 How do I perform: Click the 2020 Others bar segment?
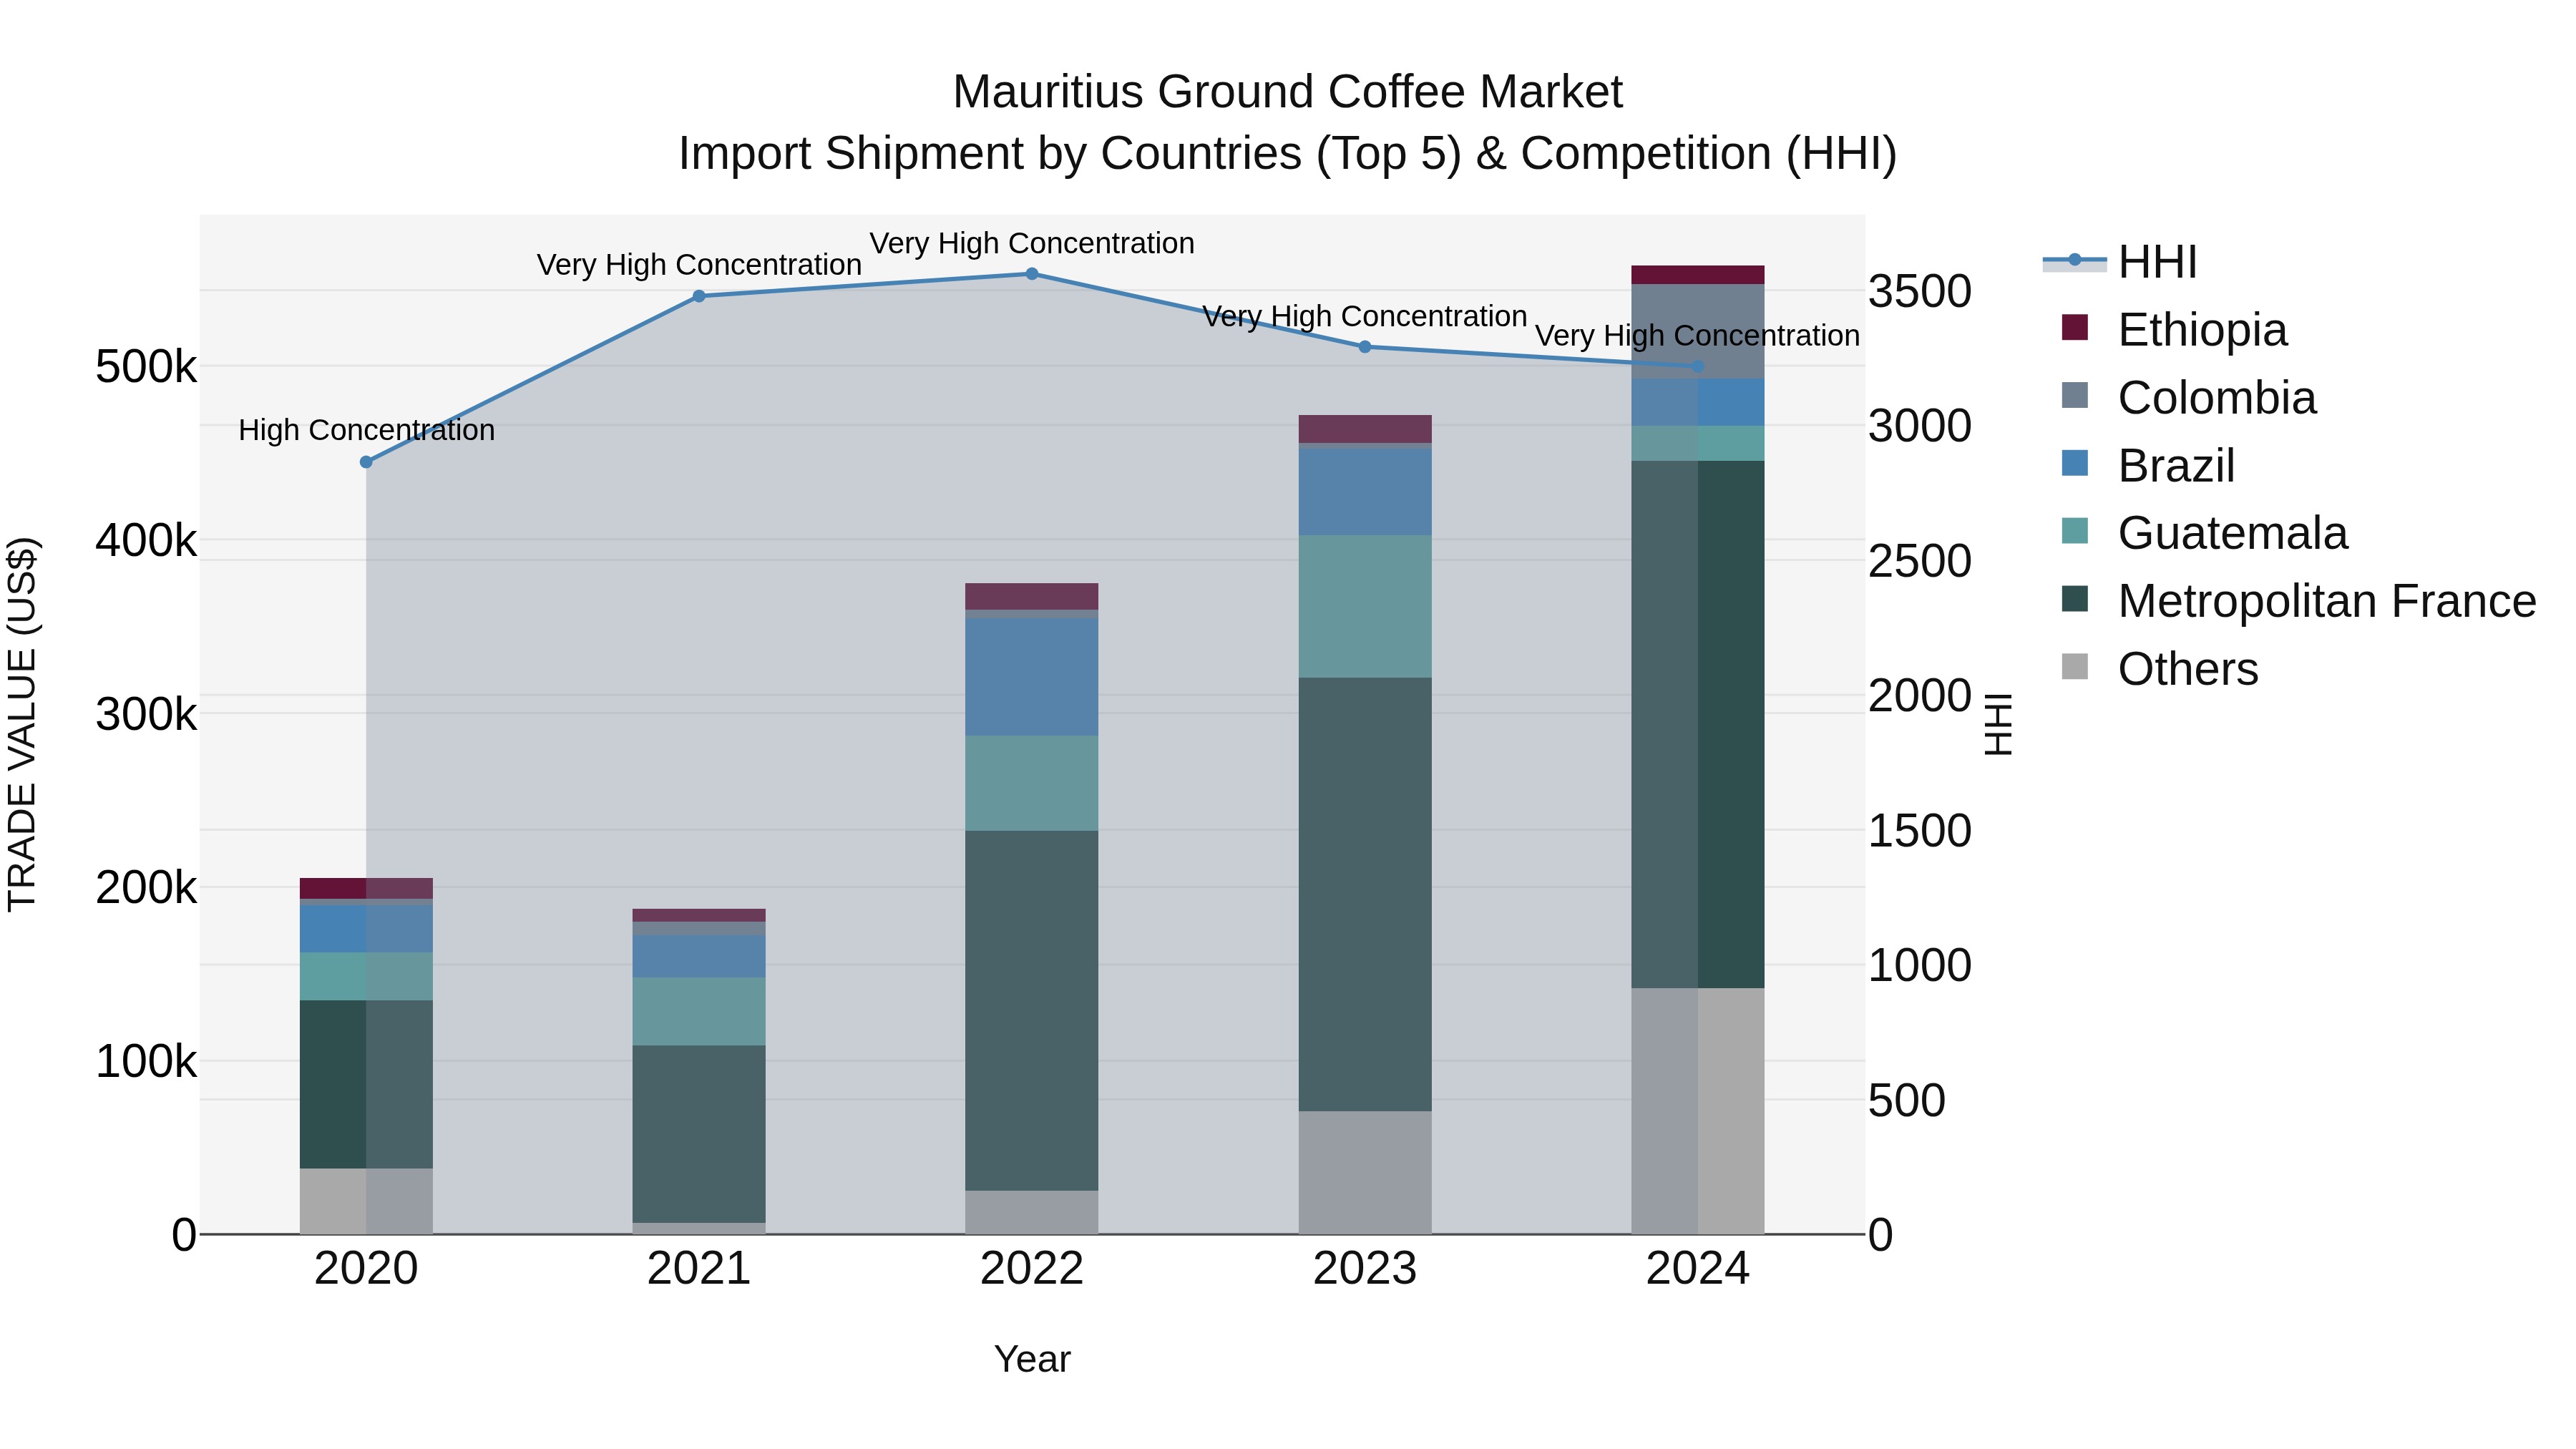[366, 1202]
